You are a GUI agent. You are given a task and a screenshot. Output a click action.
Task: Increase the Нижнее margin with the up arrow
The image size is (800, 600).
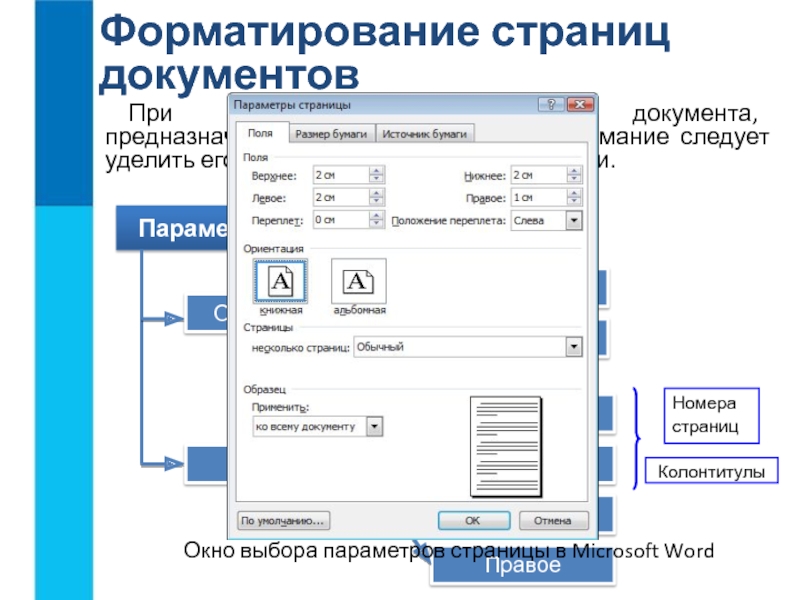[574, 170]
